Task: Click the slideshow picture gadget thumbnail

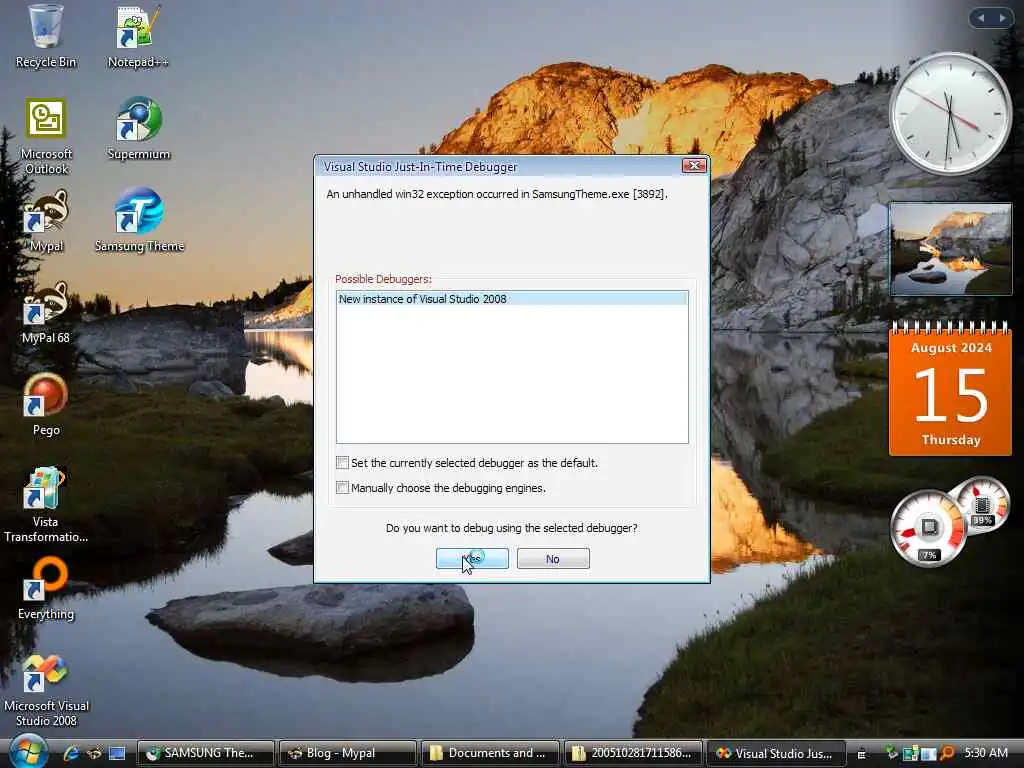Action: (950, 249)
